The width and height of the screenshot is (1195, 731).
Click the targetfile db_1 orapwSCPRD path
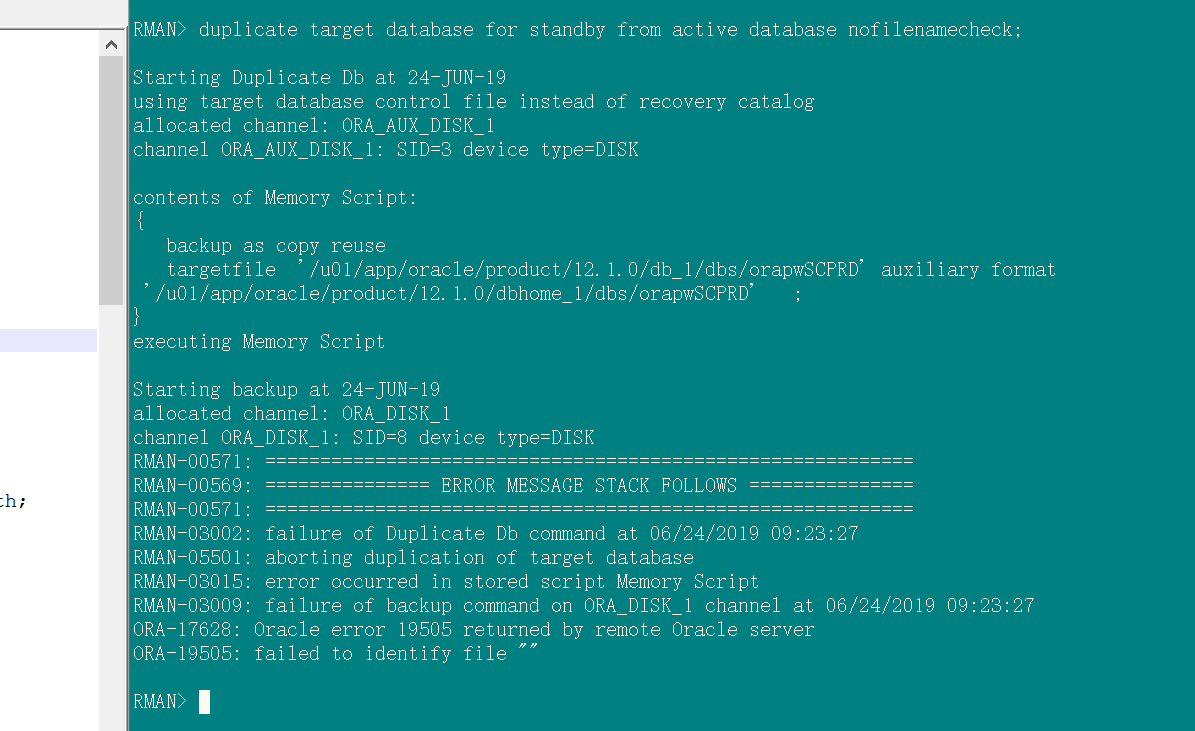tap(583, 270)
